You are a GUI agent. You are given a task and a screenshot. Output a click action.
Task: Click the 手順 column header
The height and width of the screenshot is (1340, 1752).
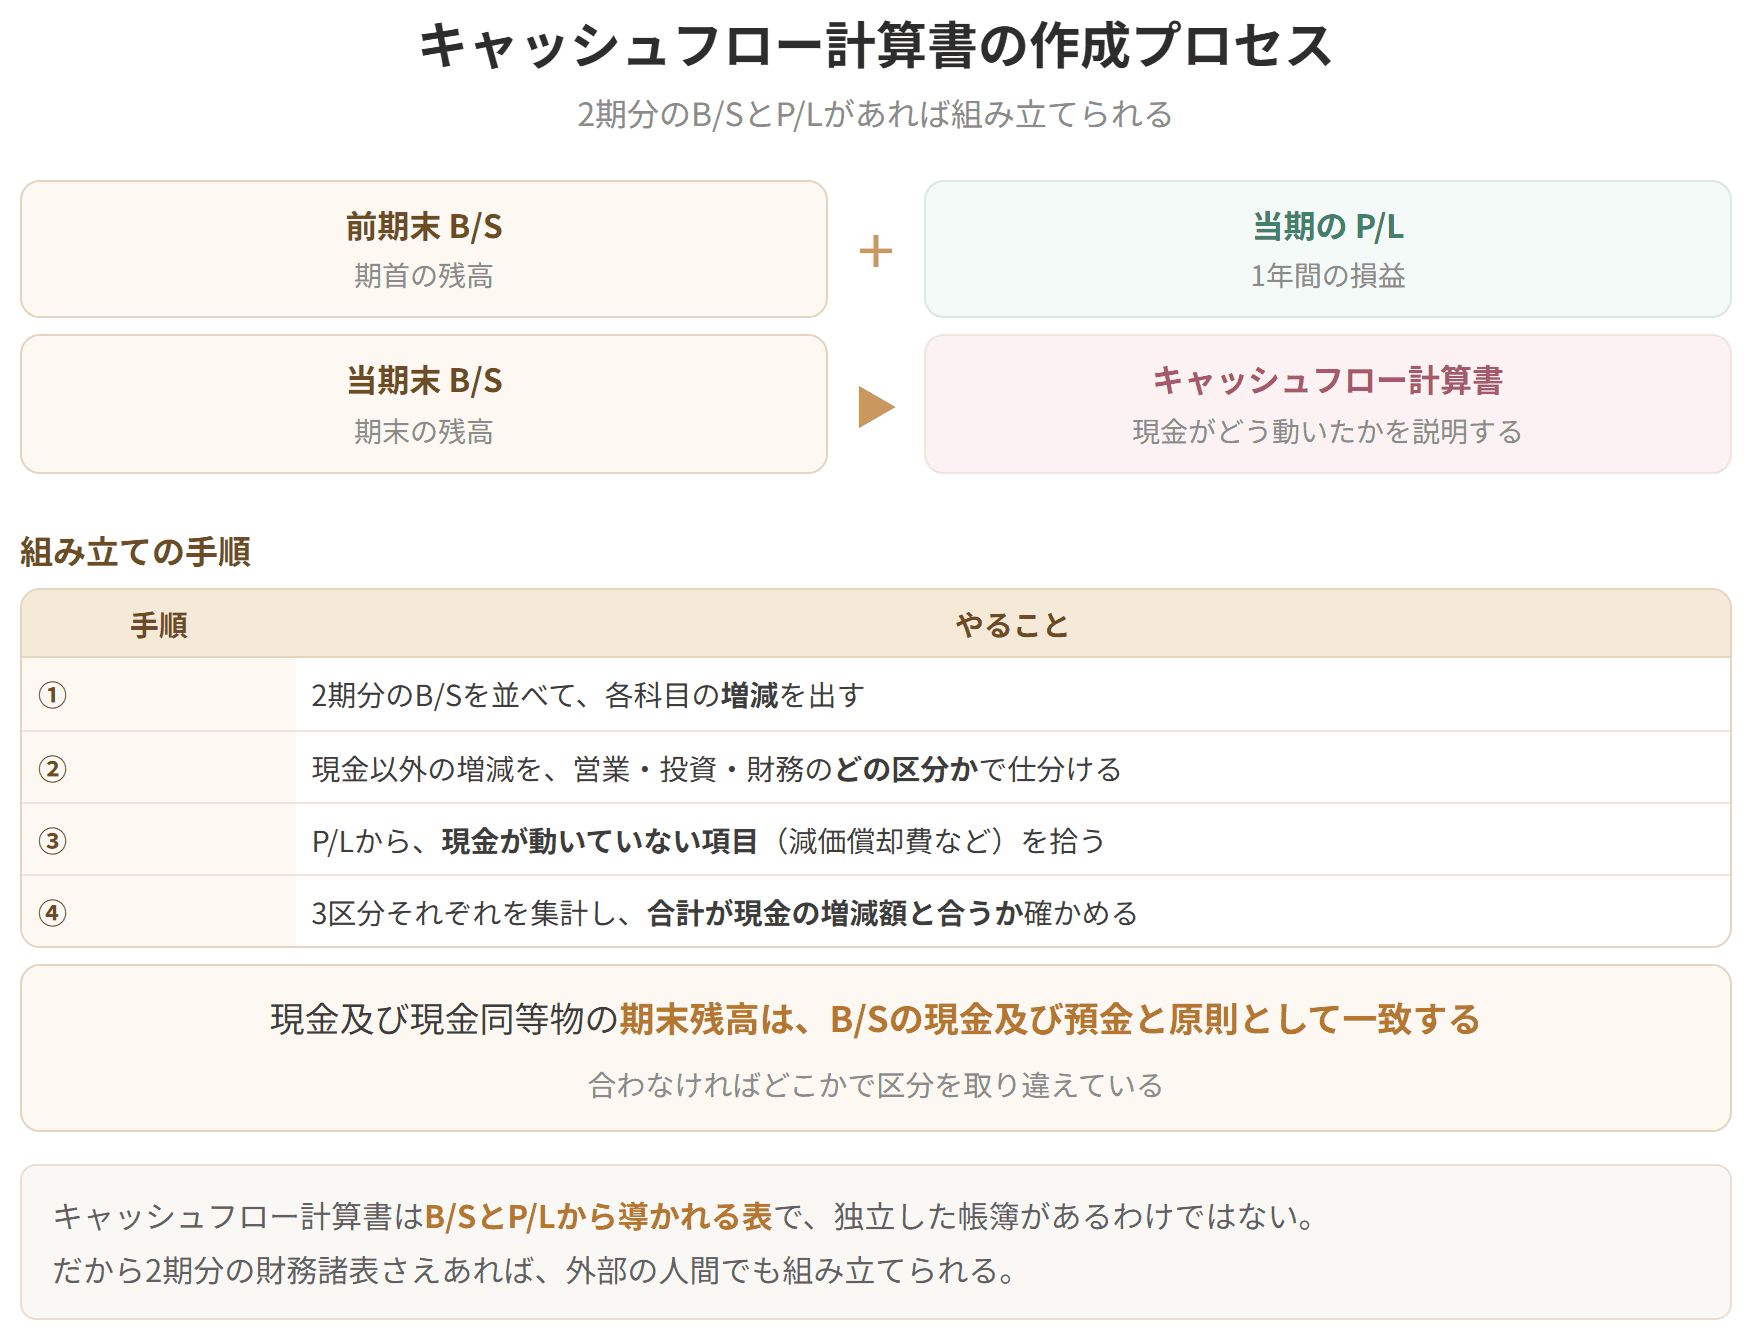coord(159,625)
